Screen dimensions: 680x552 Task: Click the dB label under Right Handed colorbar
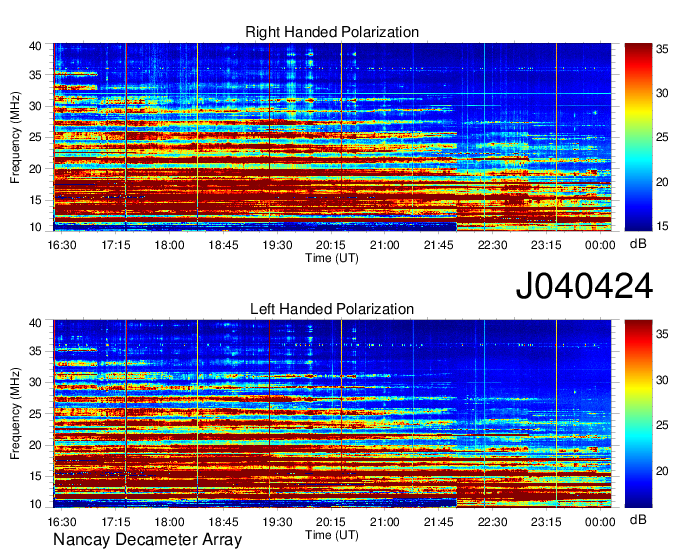(638, 244)
